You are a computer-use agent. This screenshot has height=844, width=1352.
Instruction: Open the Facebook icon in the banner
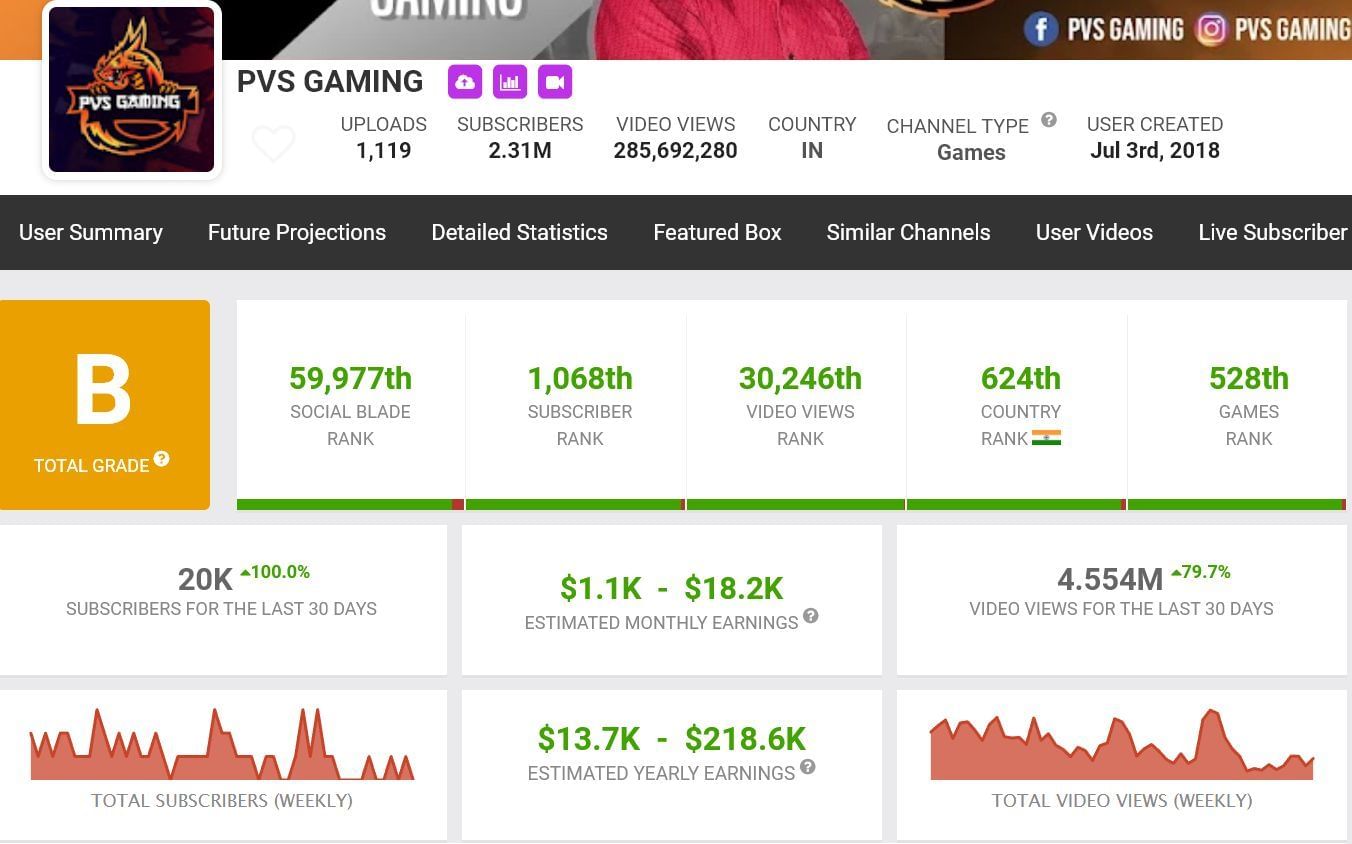coord(1040,29)
